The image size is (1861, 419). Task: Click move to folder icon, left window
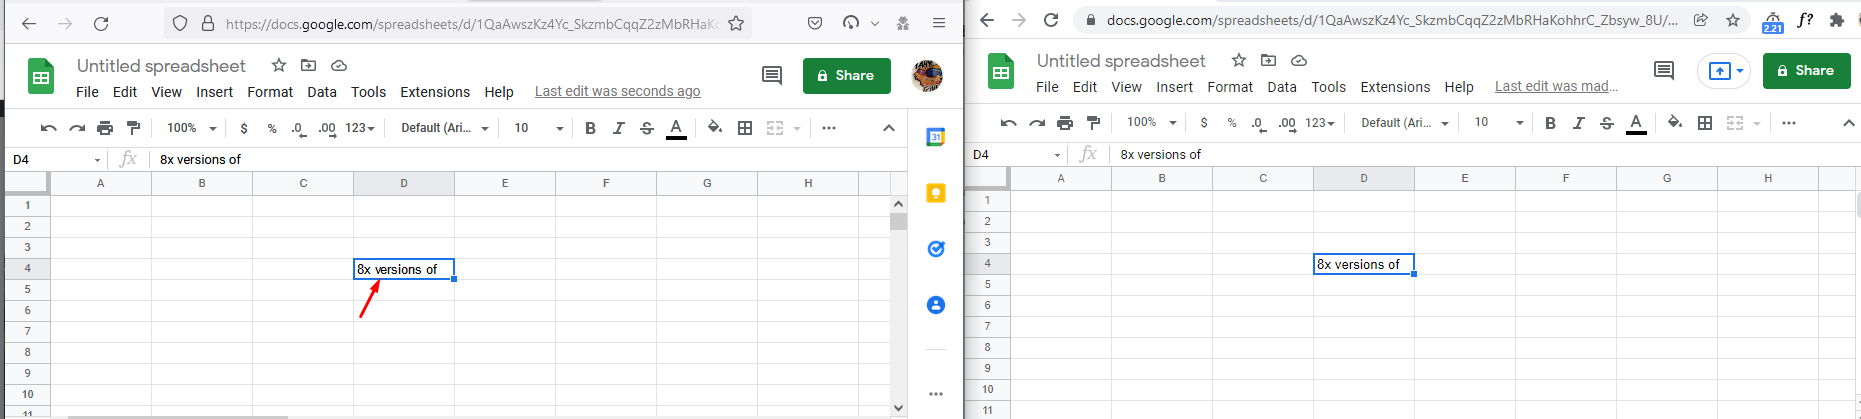click(x=309, y=65)
